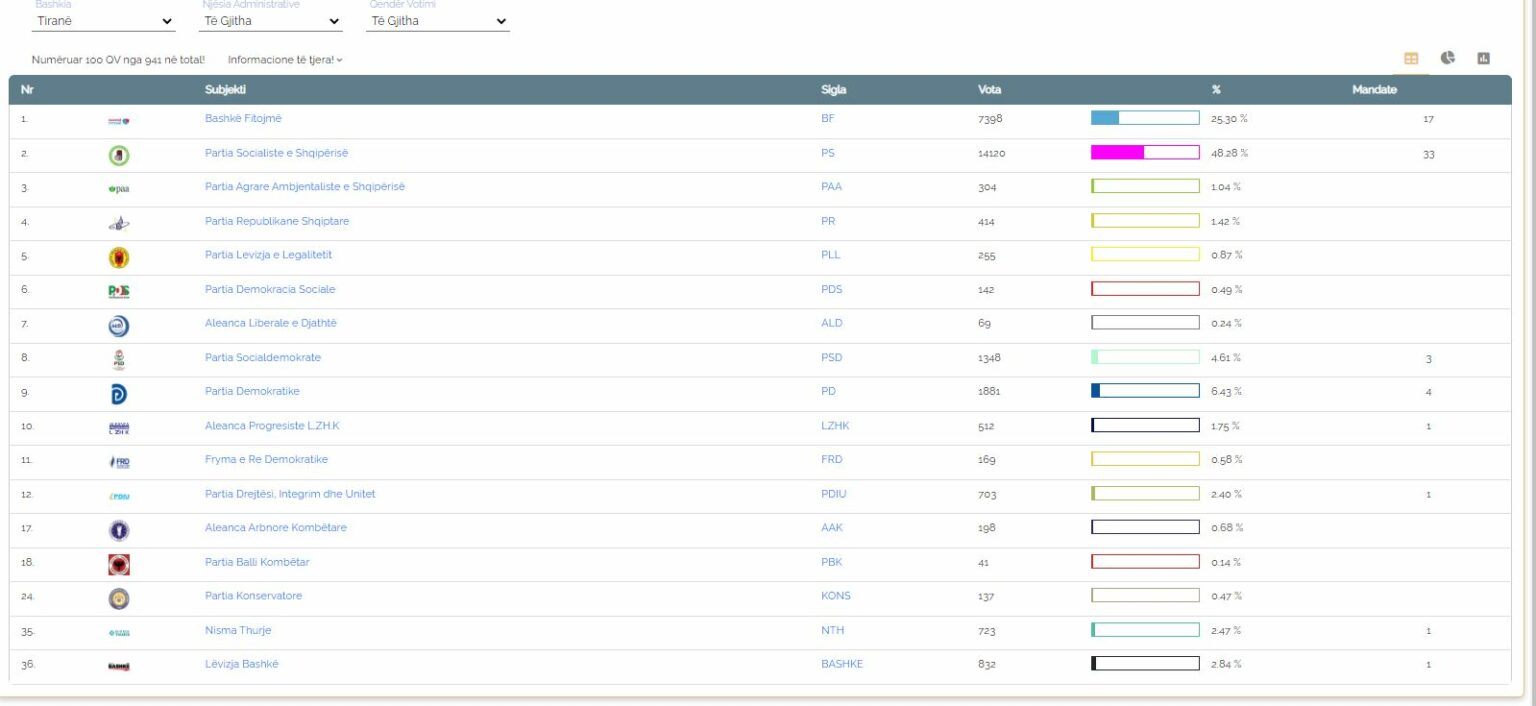Open Bashkë Fitojmë link
Viewport: 1536px width, 706px height.
[x=243, y=118]
